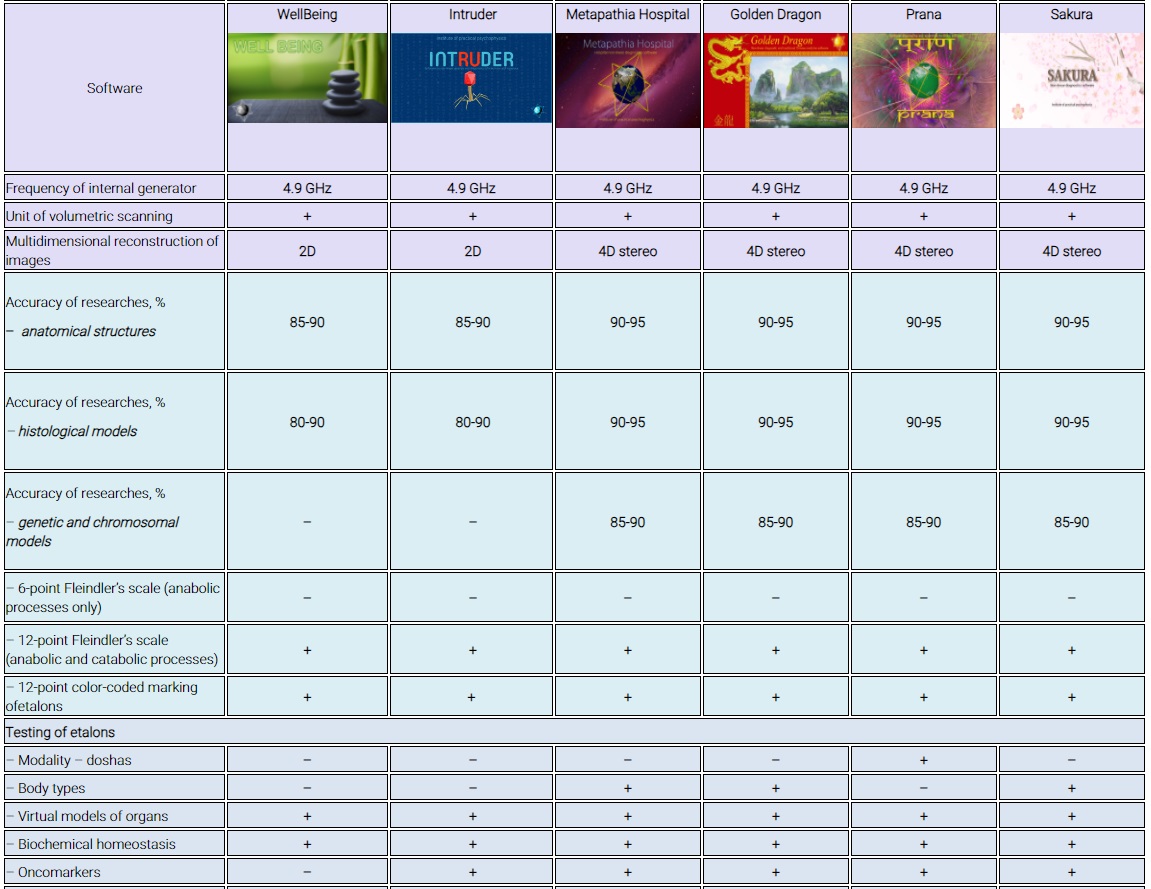Select the Sakura column header text
This screenshot has height=889, width=1151.
pyautogui.click(x=1072, y=15)
